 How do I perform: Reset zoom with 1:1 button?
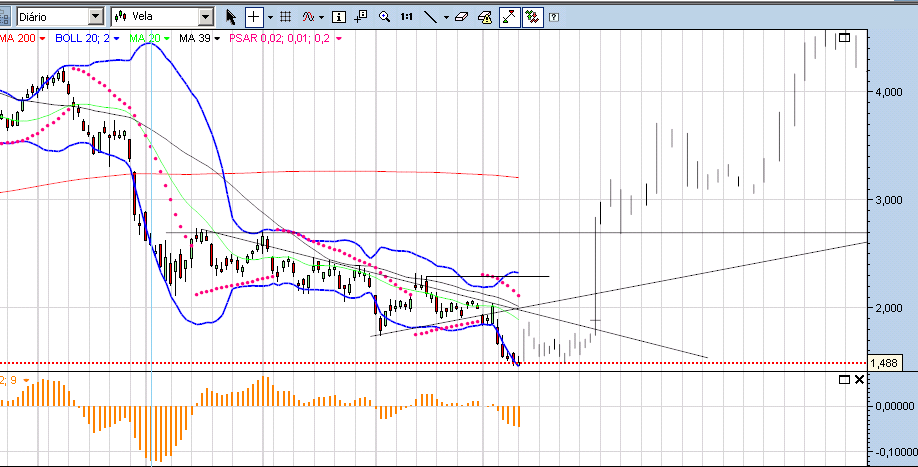pos(406,17)
